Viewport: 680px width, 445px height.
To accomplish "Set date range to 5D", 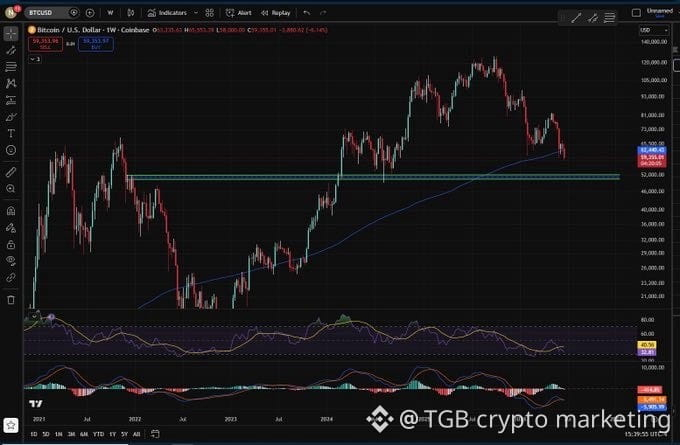I will pos(46,434).
